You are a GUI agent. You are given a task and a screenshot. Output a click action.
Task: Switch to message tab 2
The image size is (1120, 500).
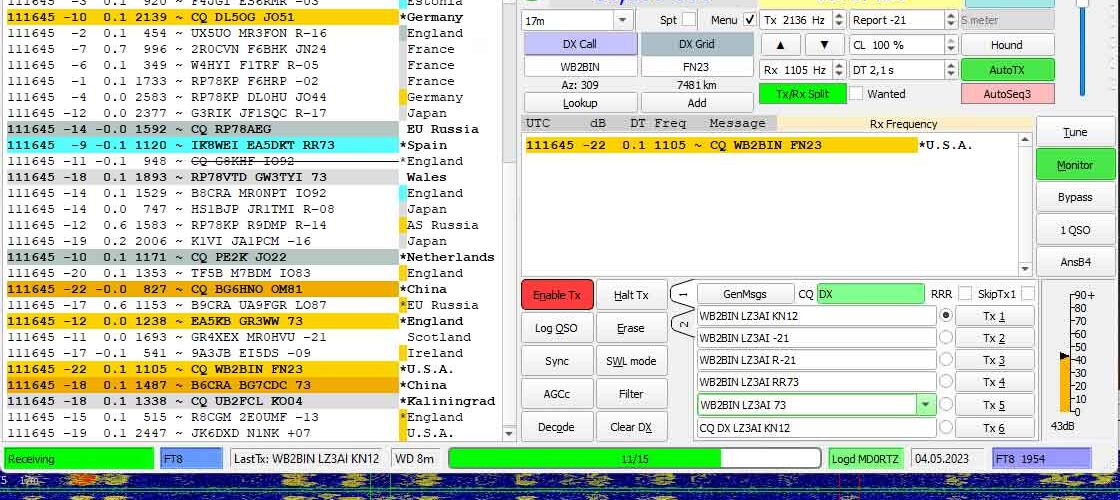[683, 324]
